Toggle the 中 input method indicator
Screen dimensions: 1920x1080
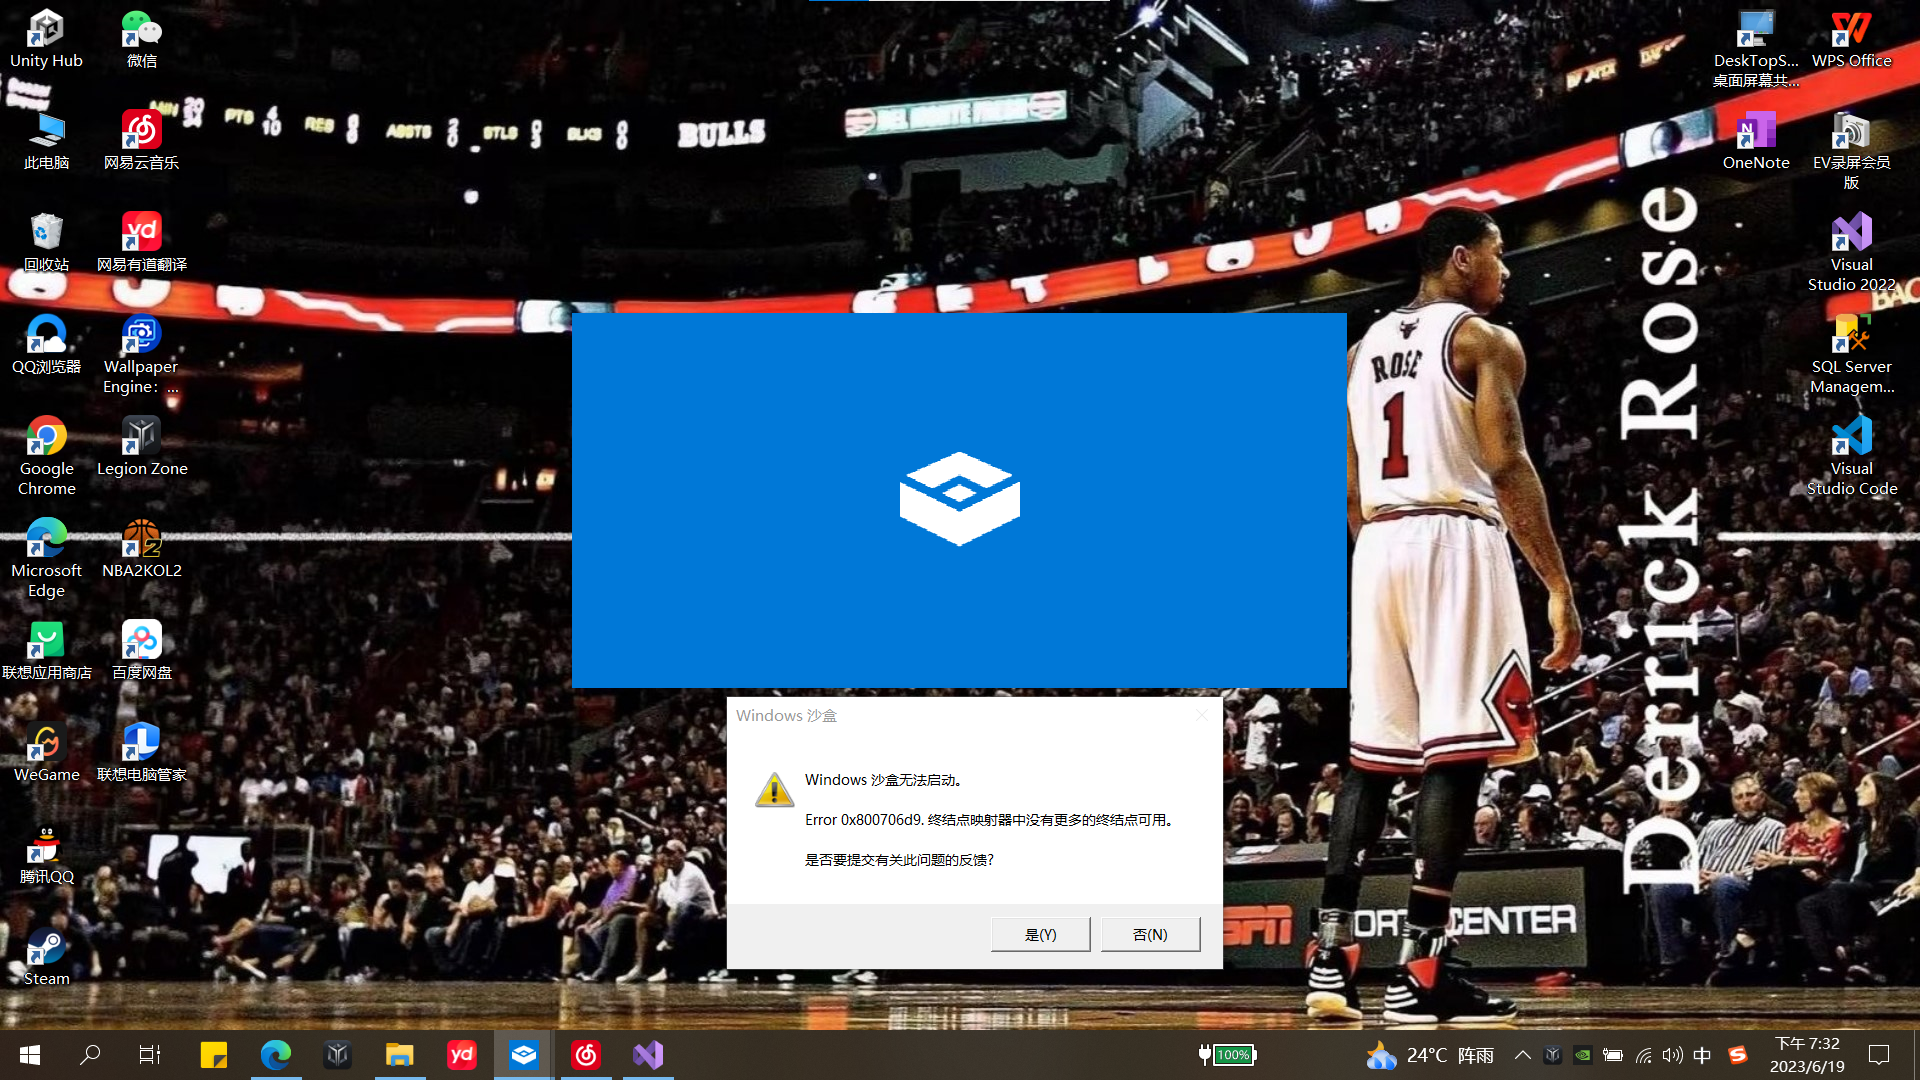coord(1702,1054)
